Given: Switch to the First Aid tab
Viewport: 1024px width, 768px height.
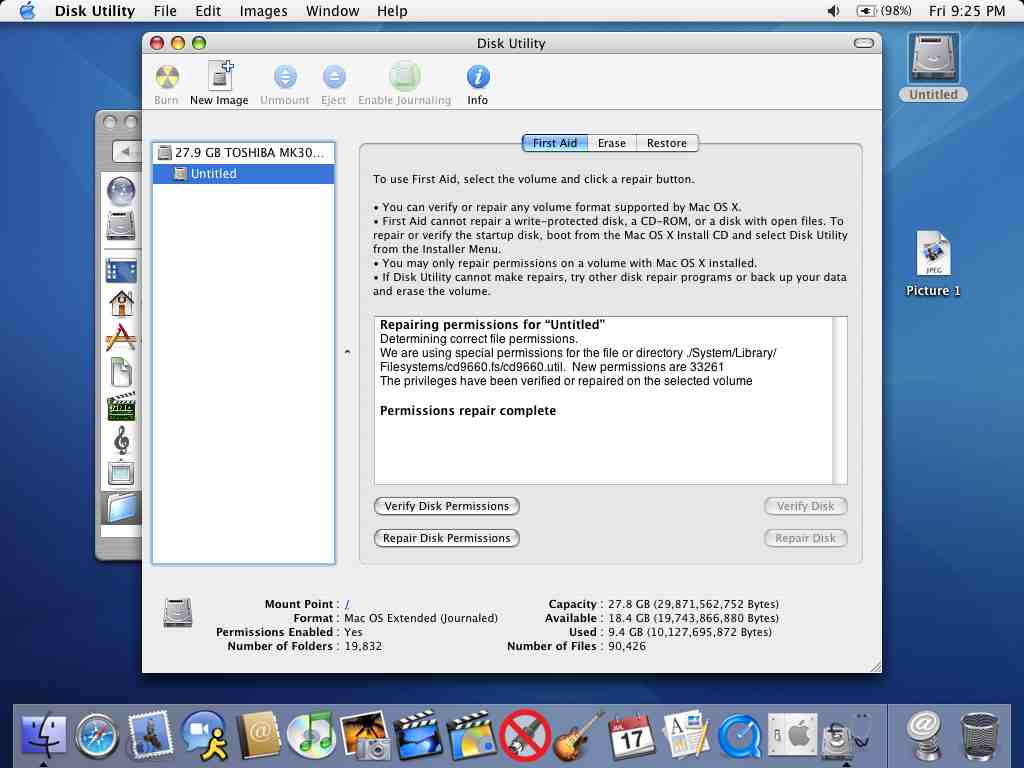Looking at the screenshot, I should 555,143.
